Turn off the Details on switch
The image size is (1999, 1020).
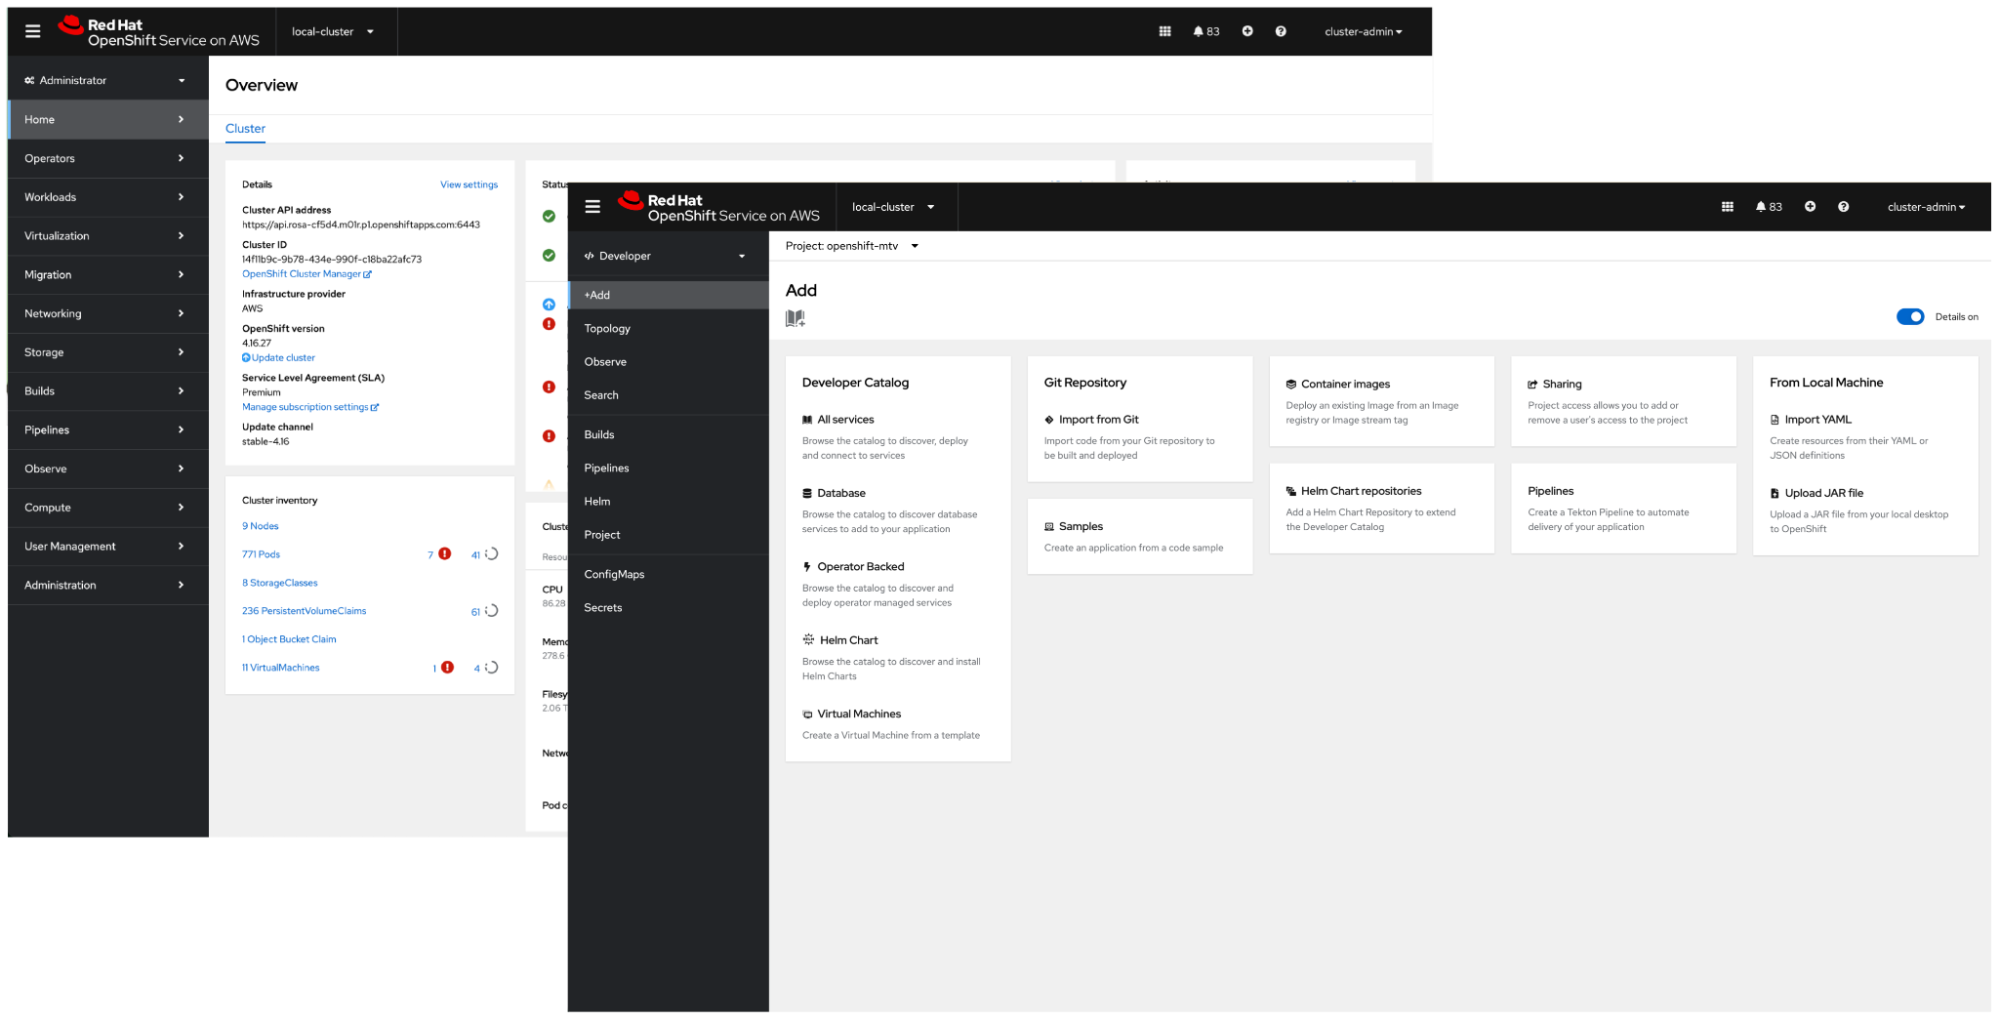pyautogui.click(x=1909, y=317)
